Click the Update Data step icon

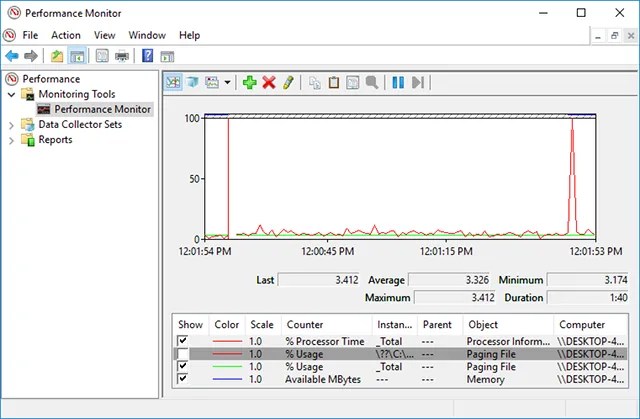tap(418, 82)
